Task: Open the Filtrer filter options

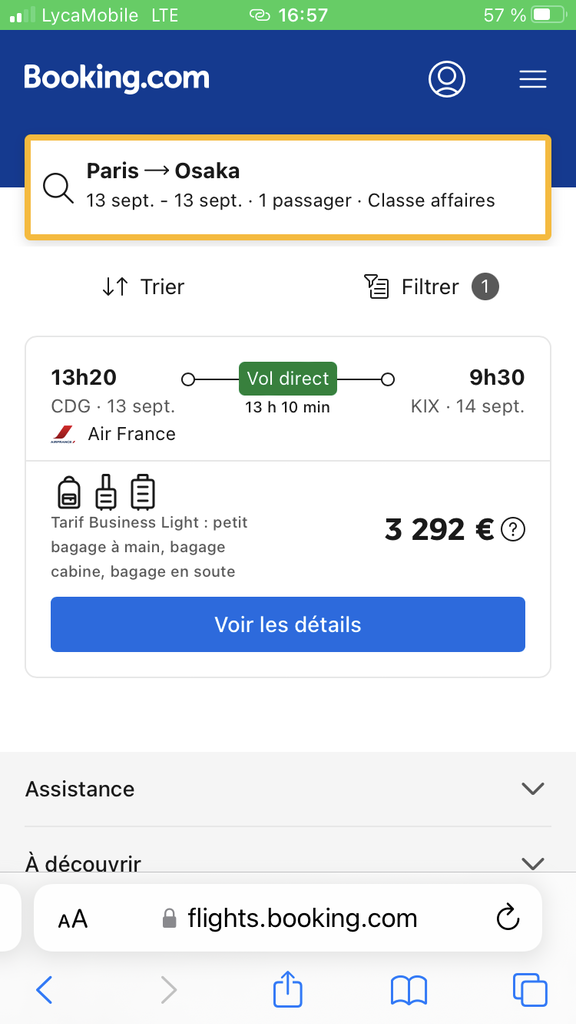Action: [431, 287]
